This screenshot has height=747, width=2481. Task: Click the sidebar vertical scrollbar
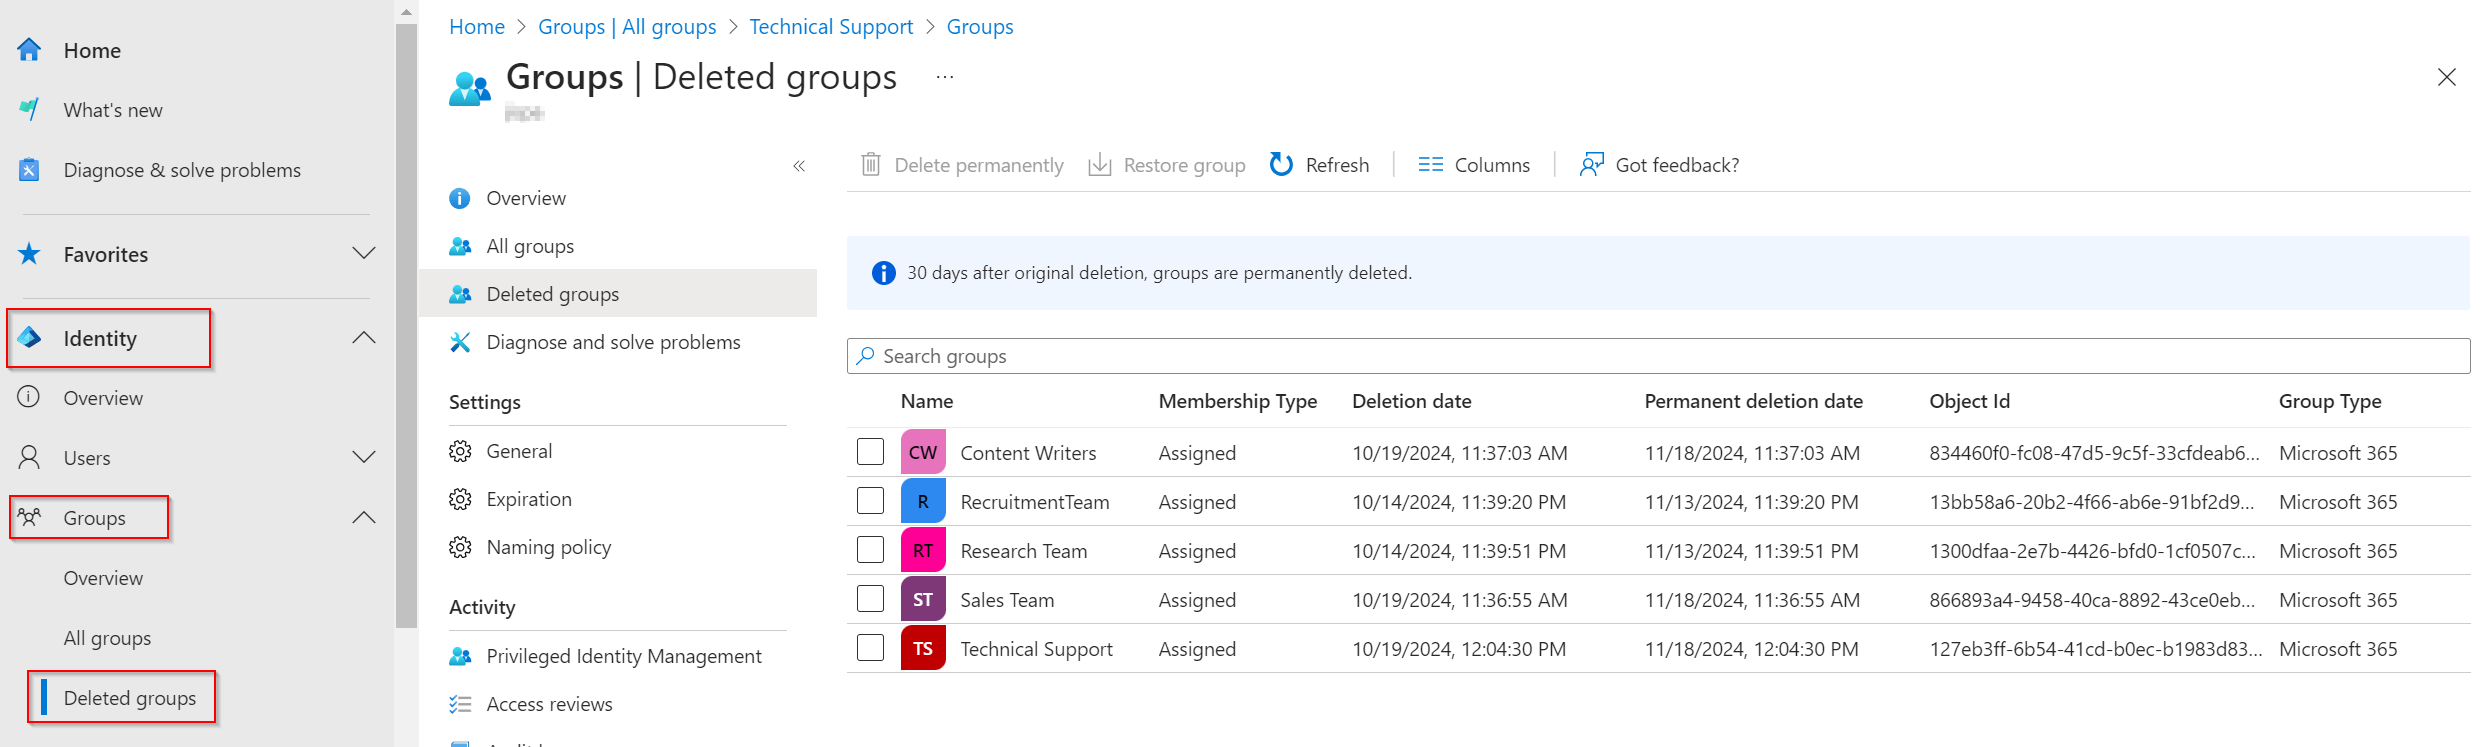coord(406,325)
